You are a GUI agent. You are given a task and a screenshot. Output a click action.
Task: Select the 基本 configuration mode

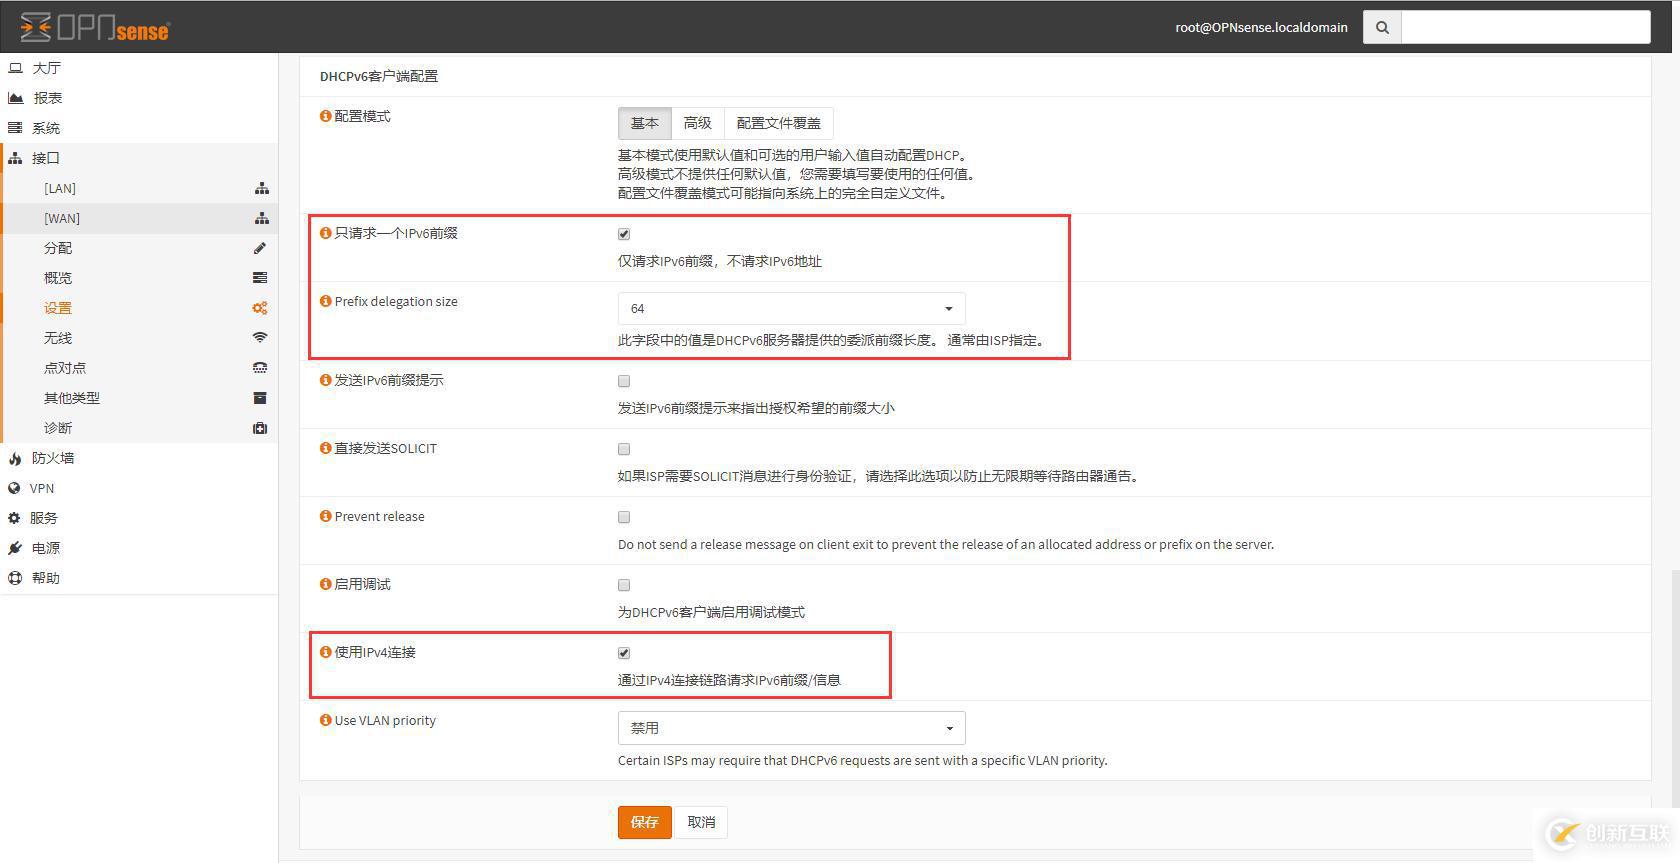click(x=645, y=123)
